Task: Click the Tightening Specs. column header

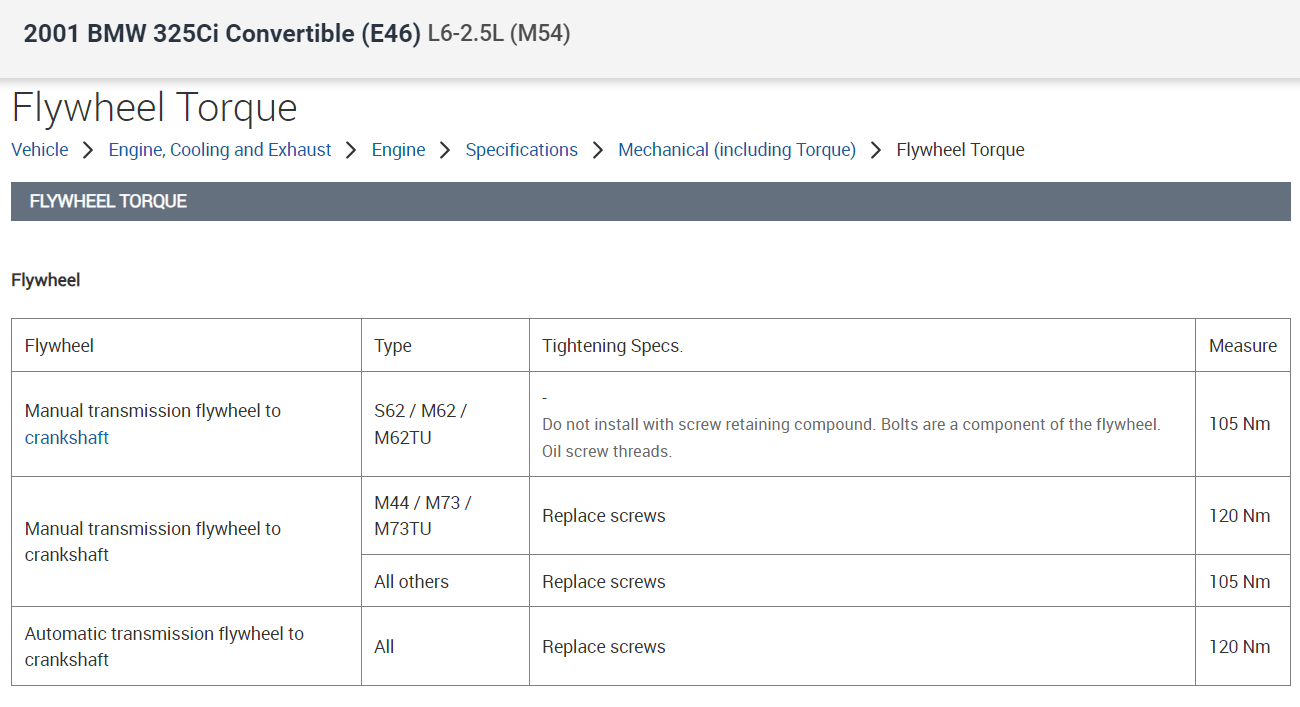Action: 612,346
